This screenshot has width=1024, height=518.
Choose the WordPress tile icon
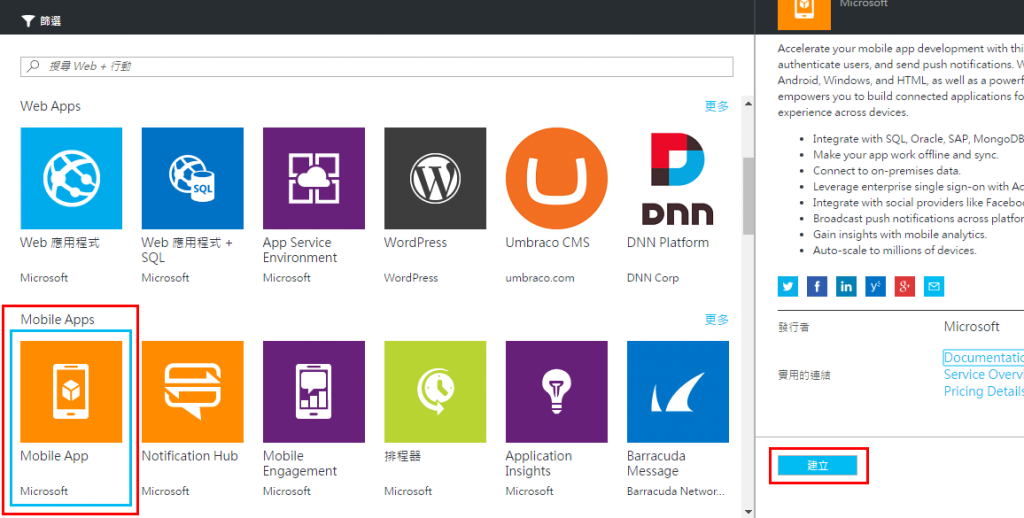tap(435, 178)
